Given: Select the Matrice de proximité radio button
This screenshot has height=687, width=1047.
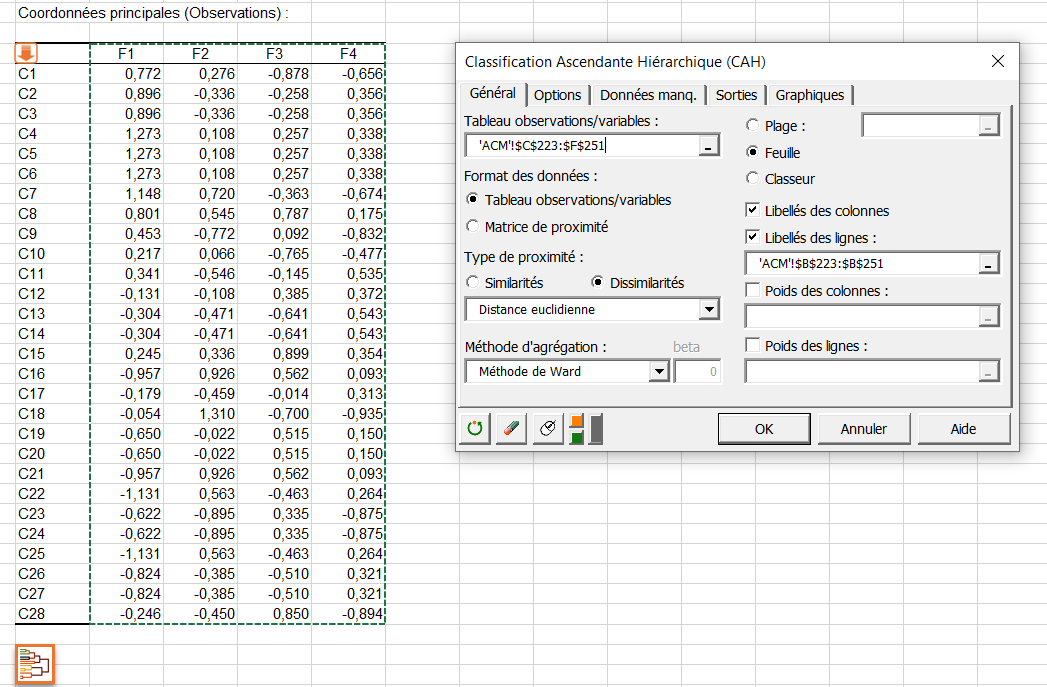Looking at the screenshot, I should [x=474, y=227].
